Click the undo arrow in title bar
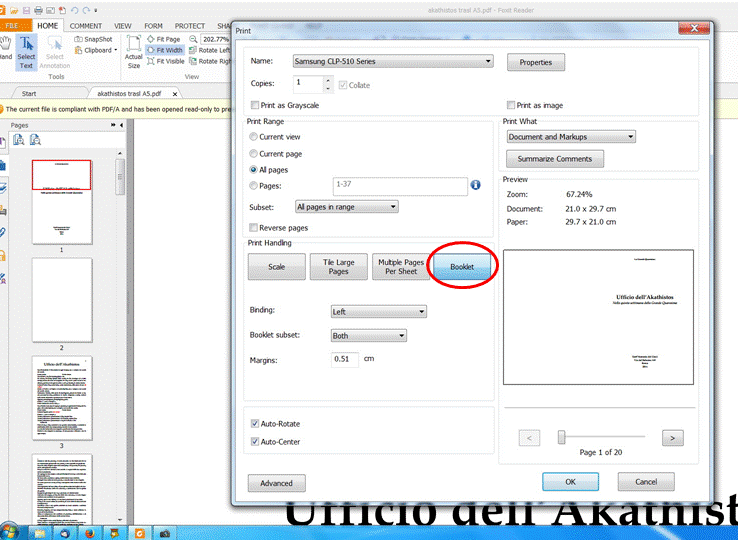This screenshot has width=738, height=540. [x=74, y=9]
